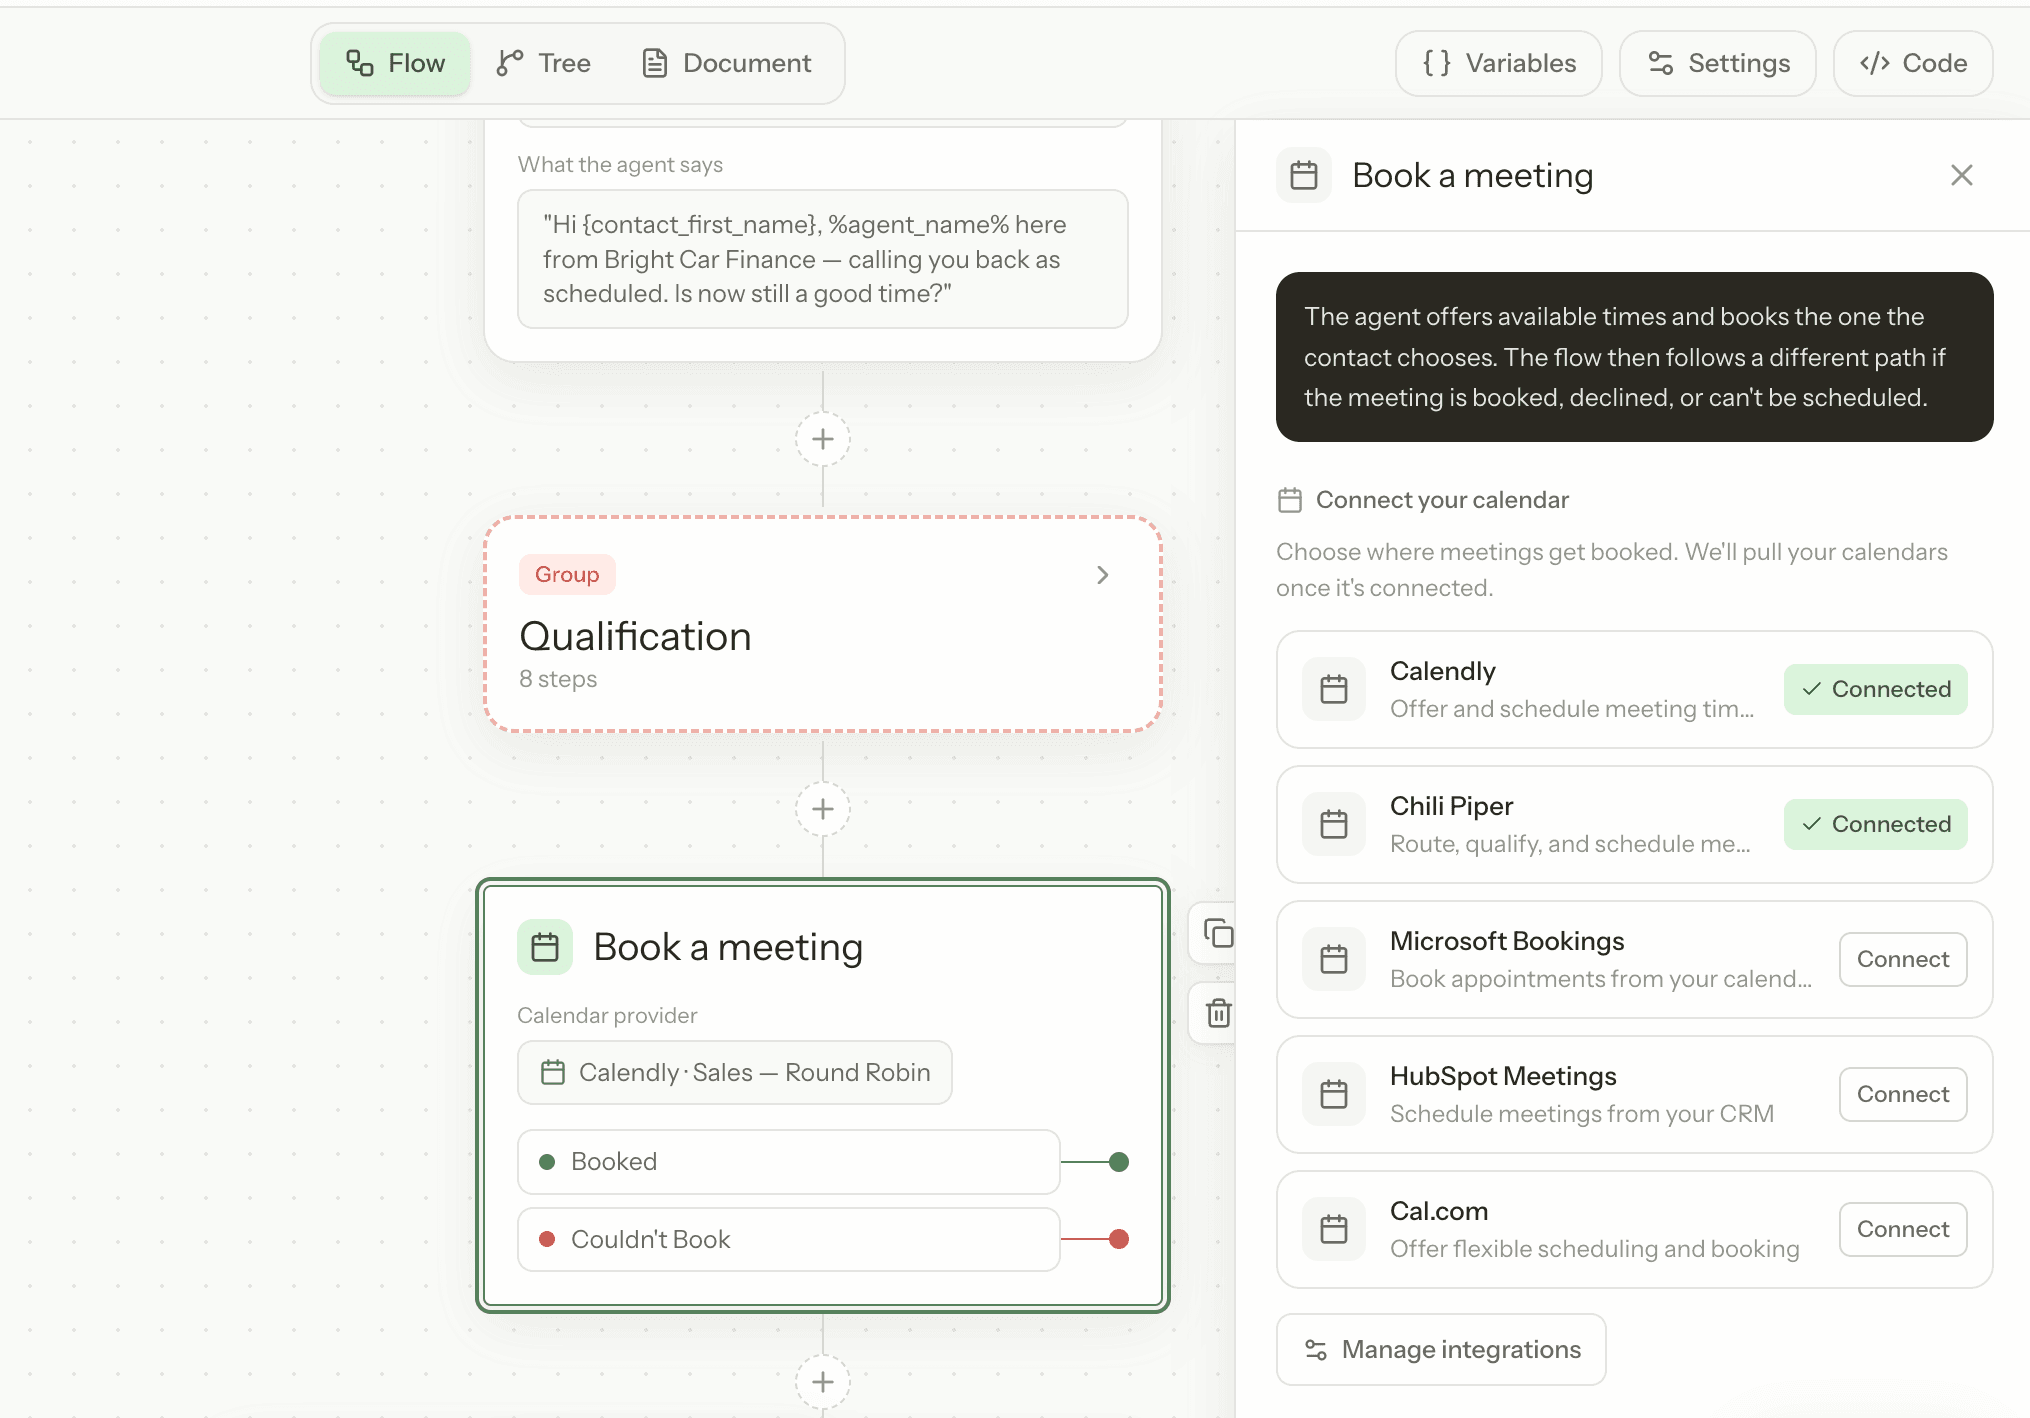Open Calendly Sales Round Robin provider selector
The width and height of the screenshot is (2030, 1418).
click(735, 1073)
